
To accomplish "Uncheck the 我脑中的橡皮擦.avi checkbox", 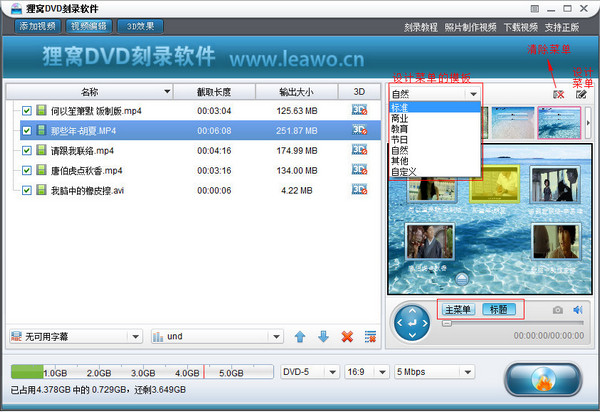I will point(26,191).
